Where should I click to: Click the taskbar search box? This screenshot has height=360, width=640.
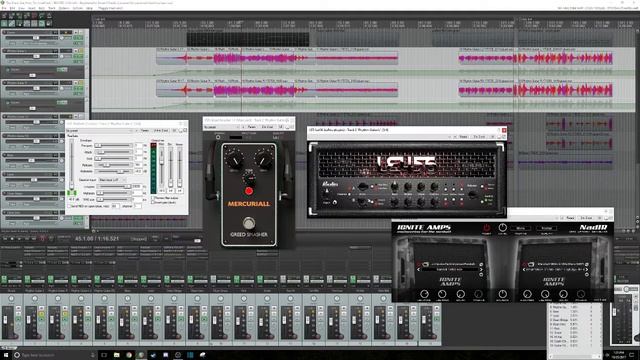pyautogui.click(x=55, y=355)
